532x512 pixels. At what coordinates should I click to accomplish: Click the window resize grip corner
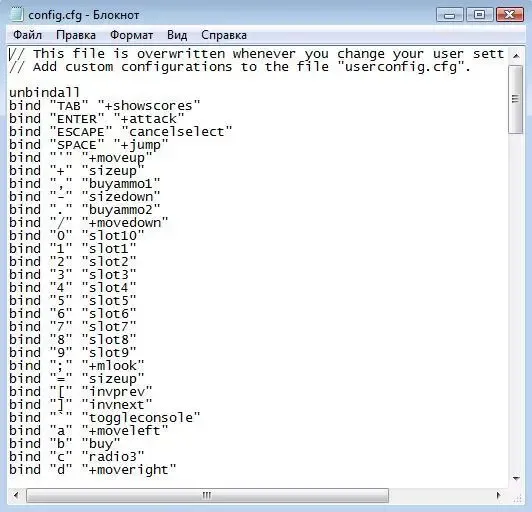pyautogui.click(x=517, y=497)
